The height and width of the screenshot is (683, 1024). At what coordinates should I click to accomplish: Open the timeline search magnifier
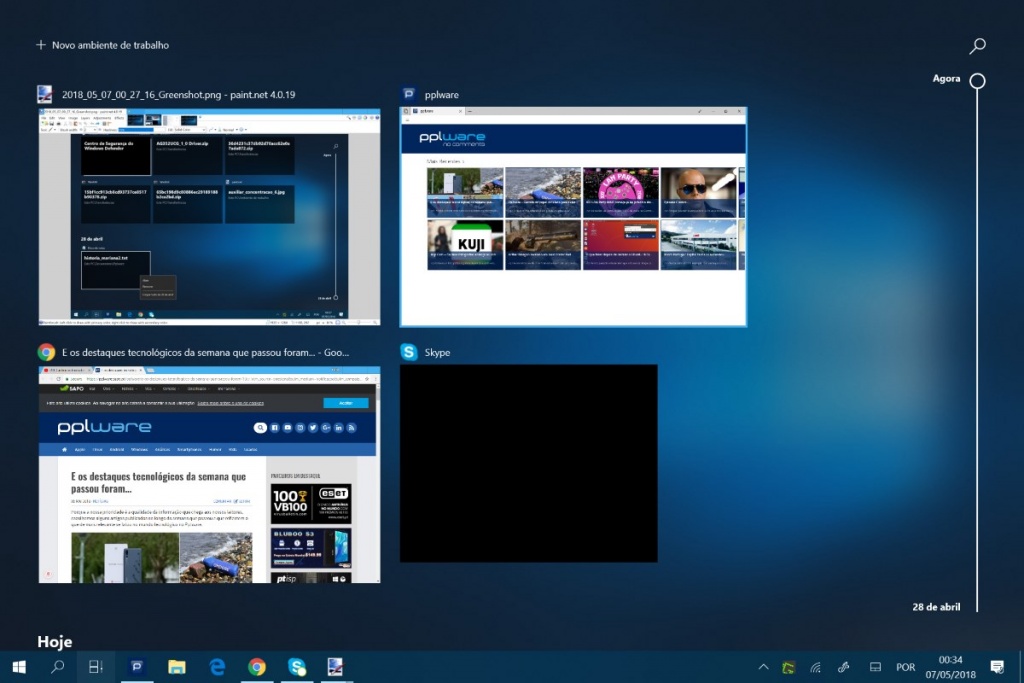point(977,45)
